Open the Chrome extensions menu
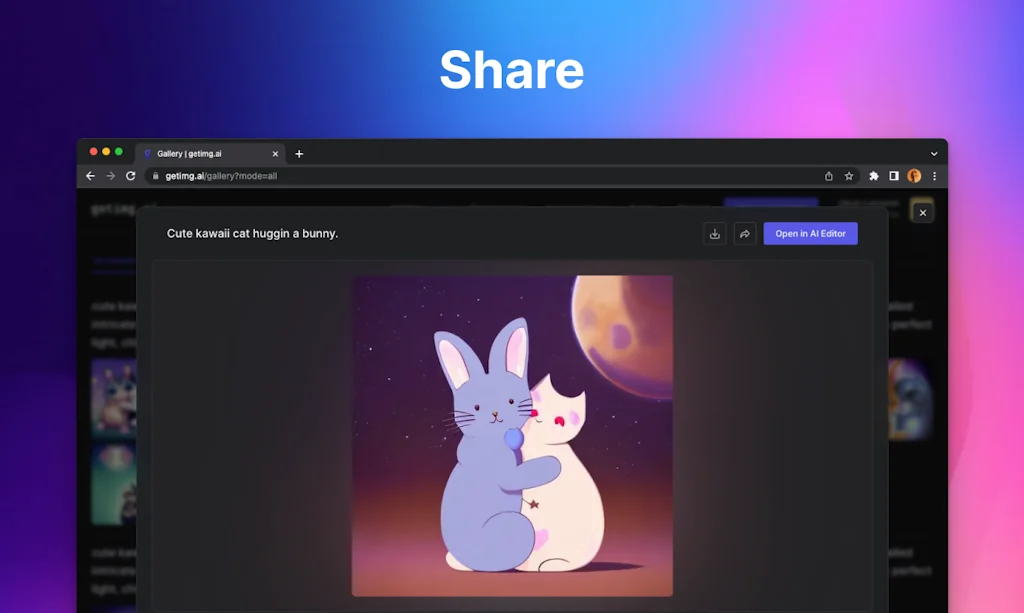 click(x=874, y=176)
